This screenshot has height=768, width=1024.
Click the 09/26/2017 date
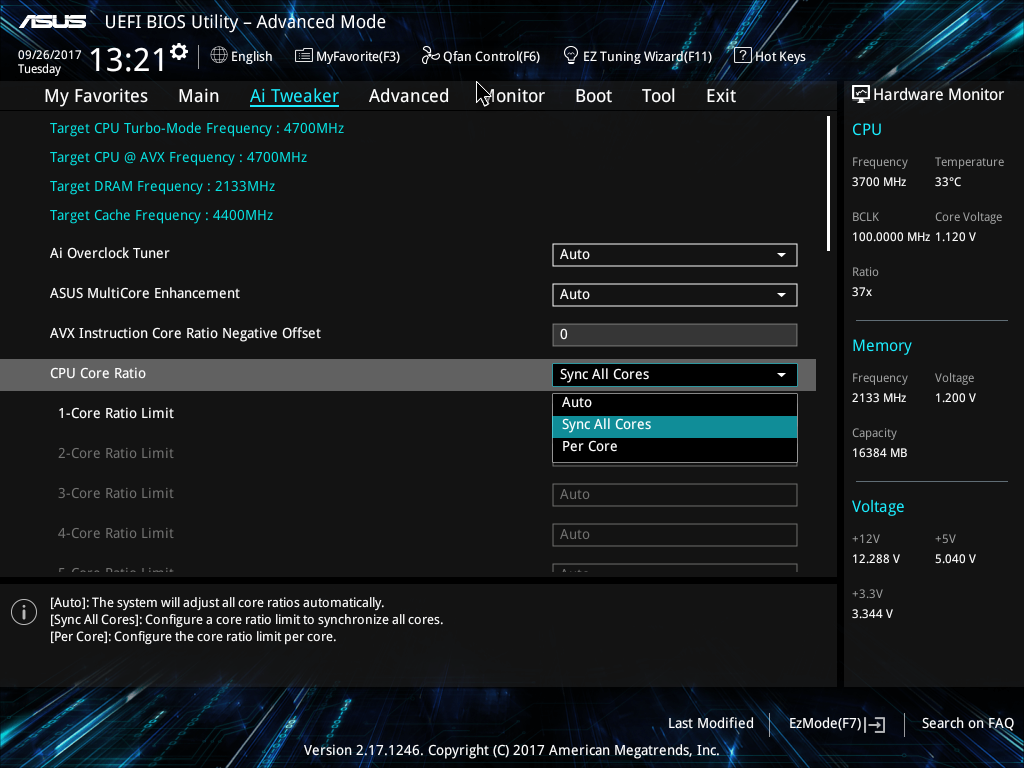49,55
